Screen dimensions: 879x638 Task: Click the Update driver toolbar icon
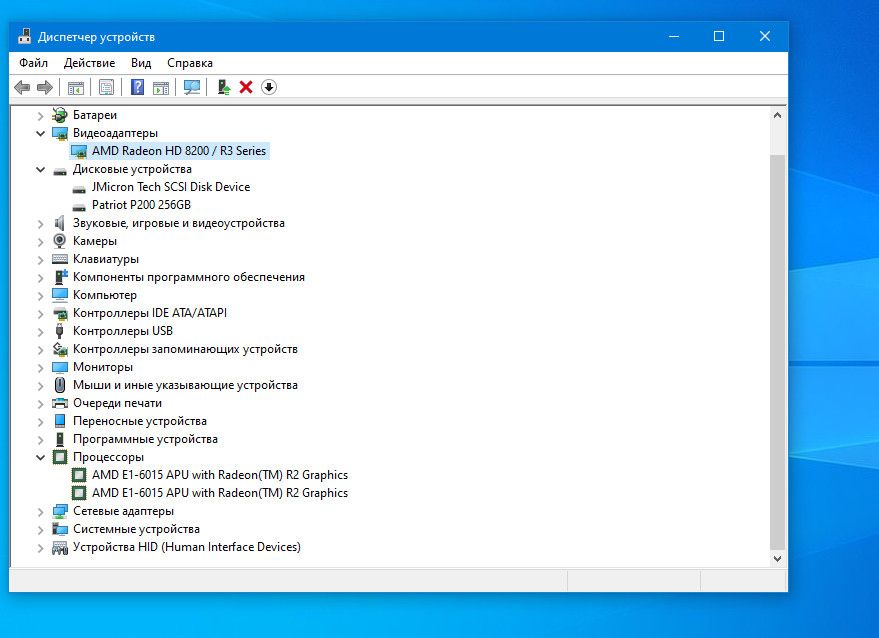click(224, 87)
